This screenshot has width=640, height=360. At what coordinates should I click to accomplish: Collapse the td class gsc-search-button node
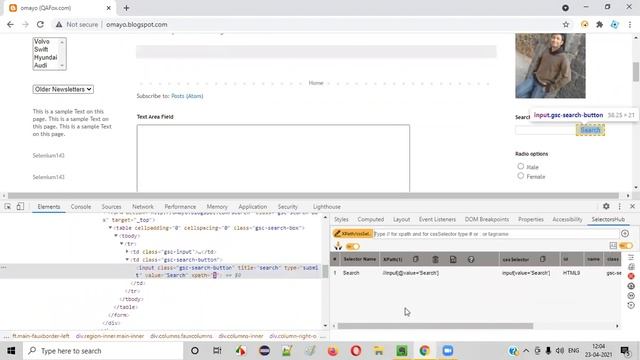click(x=127, y=260)
